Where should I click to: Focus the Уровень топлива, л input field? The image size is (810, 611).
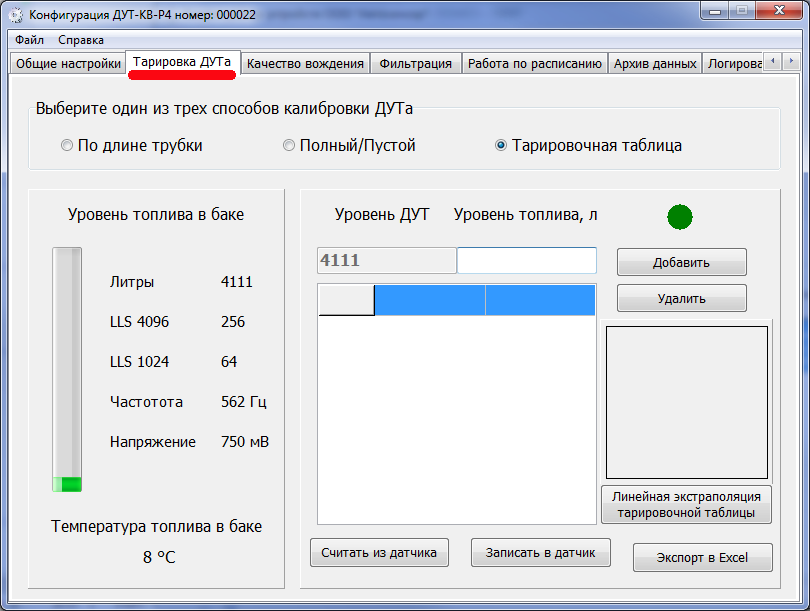point(527,260)
